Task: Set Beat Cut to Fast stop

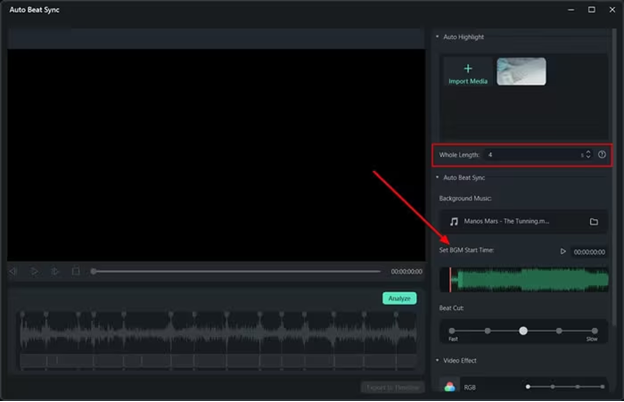Action: [452, 331]
